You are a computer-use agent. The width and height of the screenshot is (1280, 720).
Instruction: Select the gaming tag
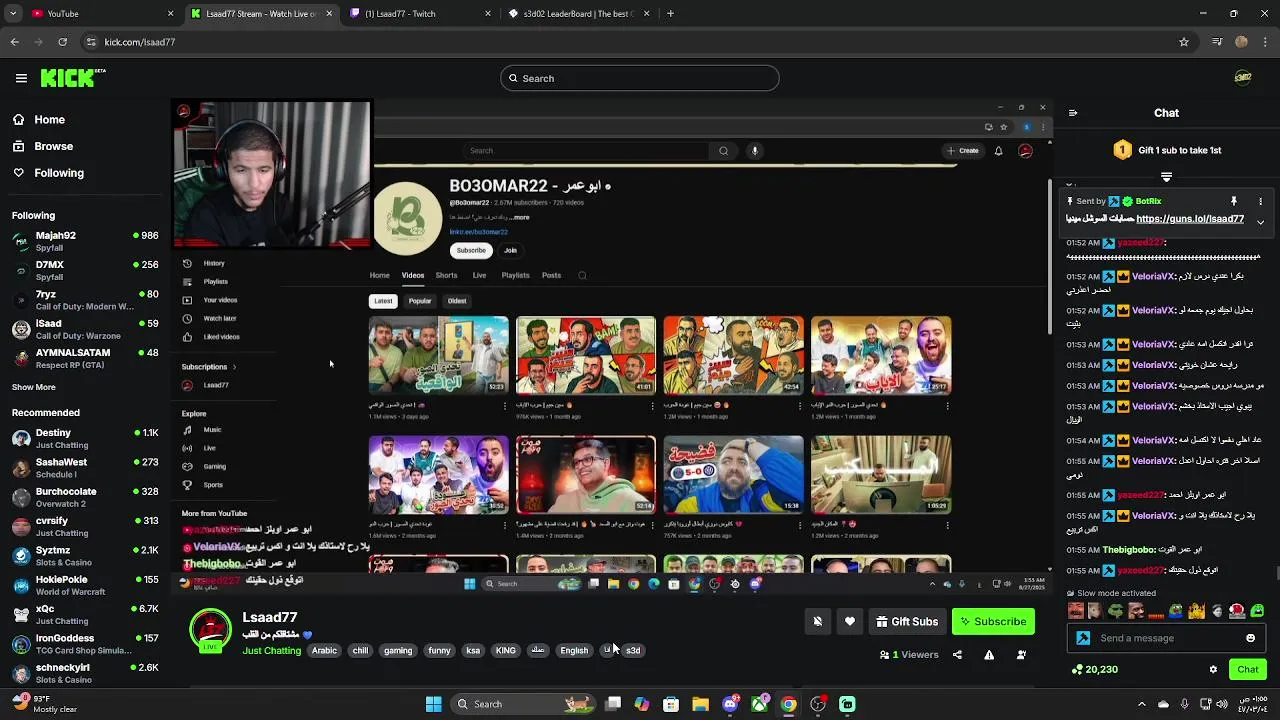(x=398, y=650)
